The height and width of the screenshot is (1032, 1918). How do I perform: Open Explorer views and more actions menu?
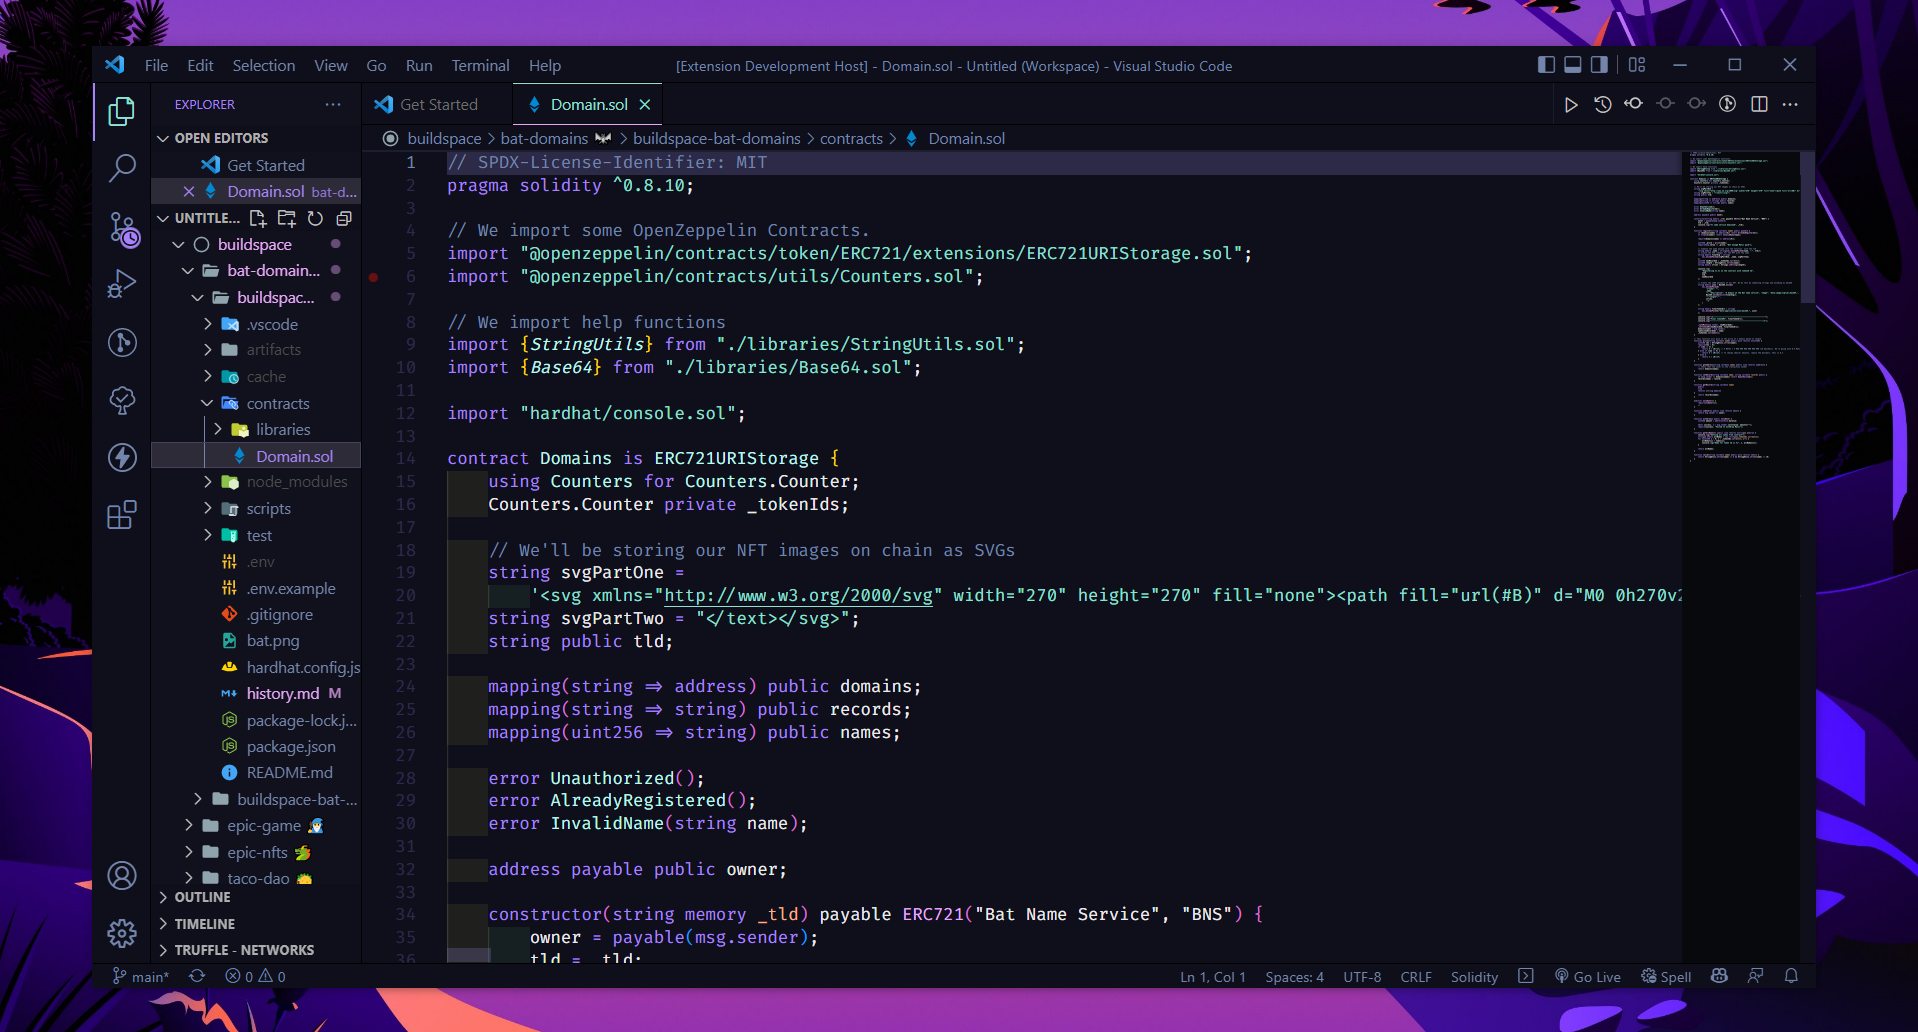[x=333, y=104]
